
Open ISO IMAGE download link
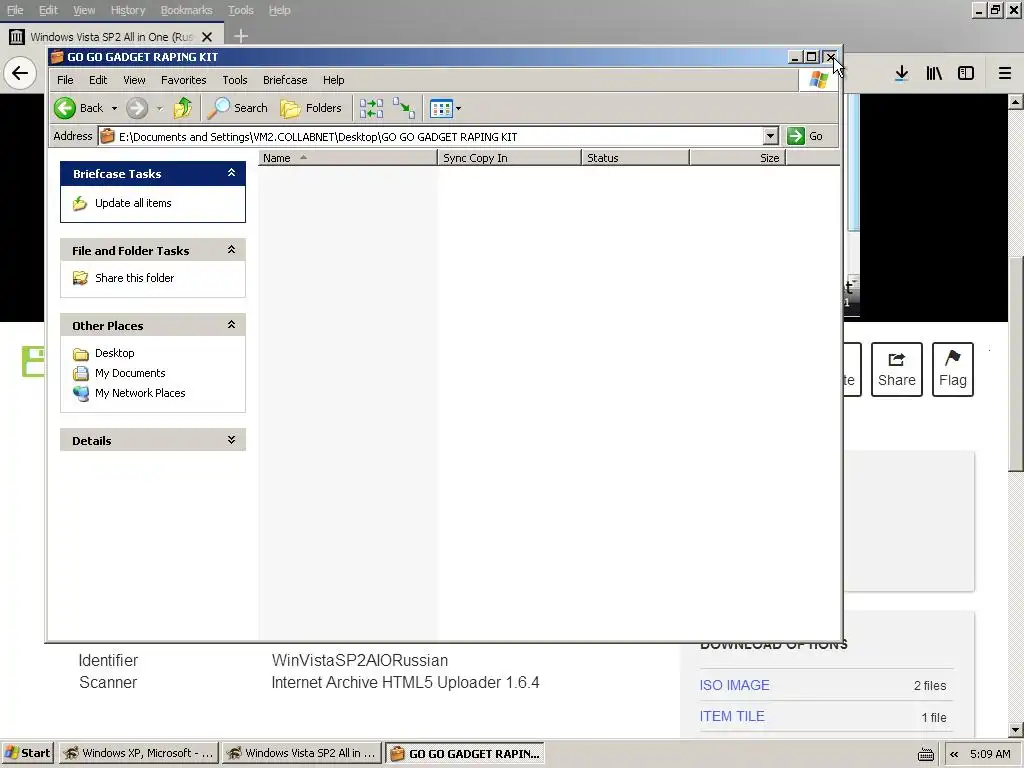(x=734, y=685)
